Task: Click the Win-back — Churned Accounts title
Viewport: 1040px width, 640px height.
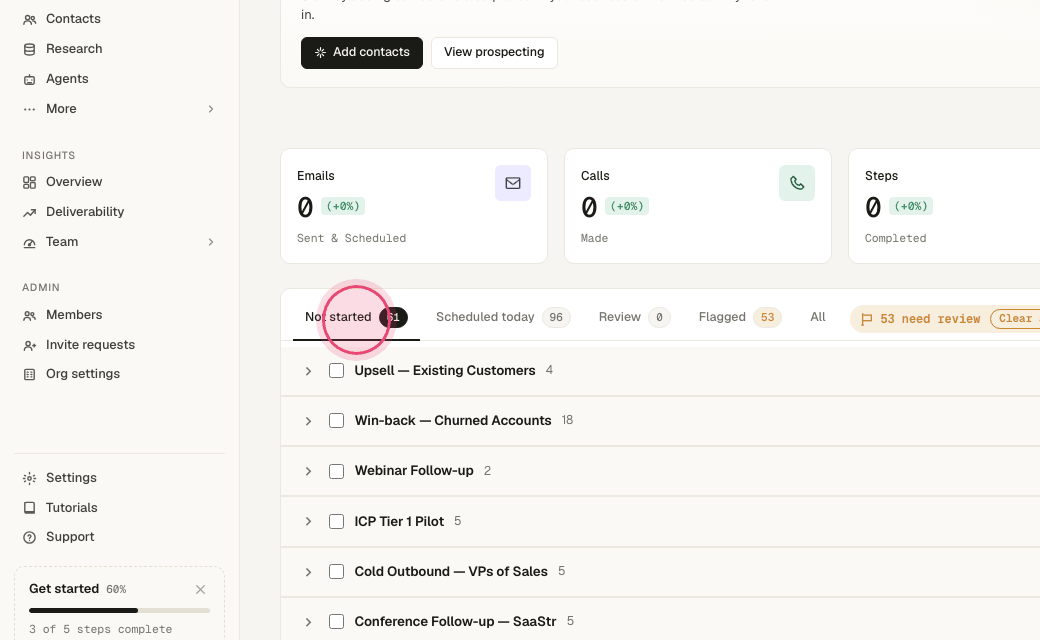Action: (x=453, y=420)
